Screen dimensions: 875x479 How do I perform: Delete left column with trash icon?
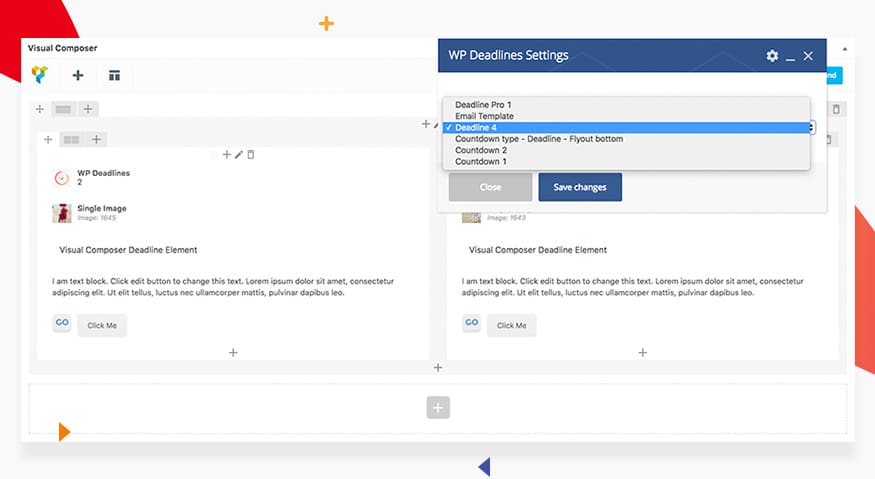coord(251,155)
